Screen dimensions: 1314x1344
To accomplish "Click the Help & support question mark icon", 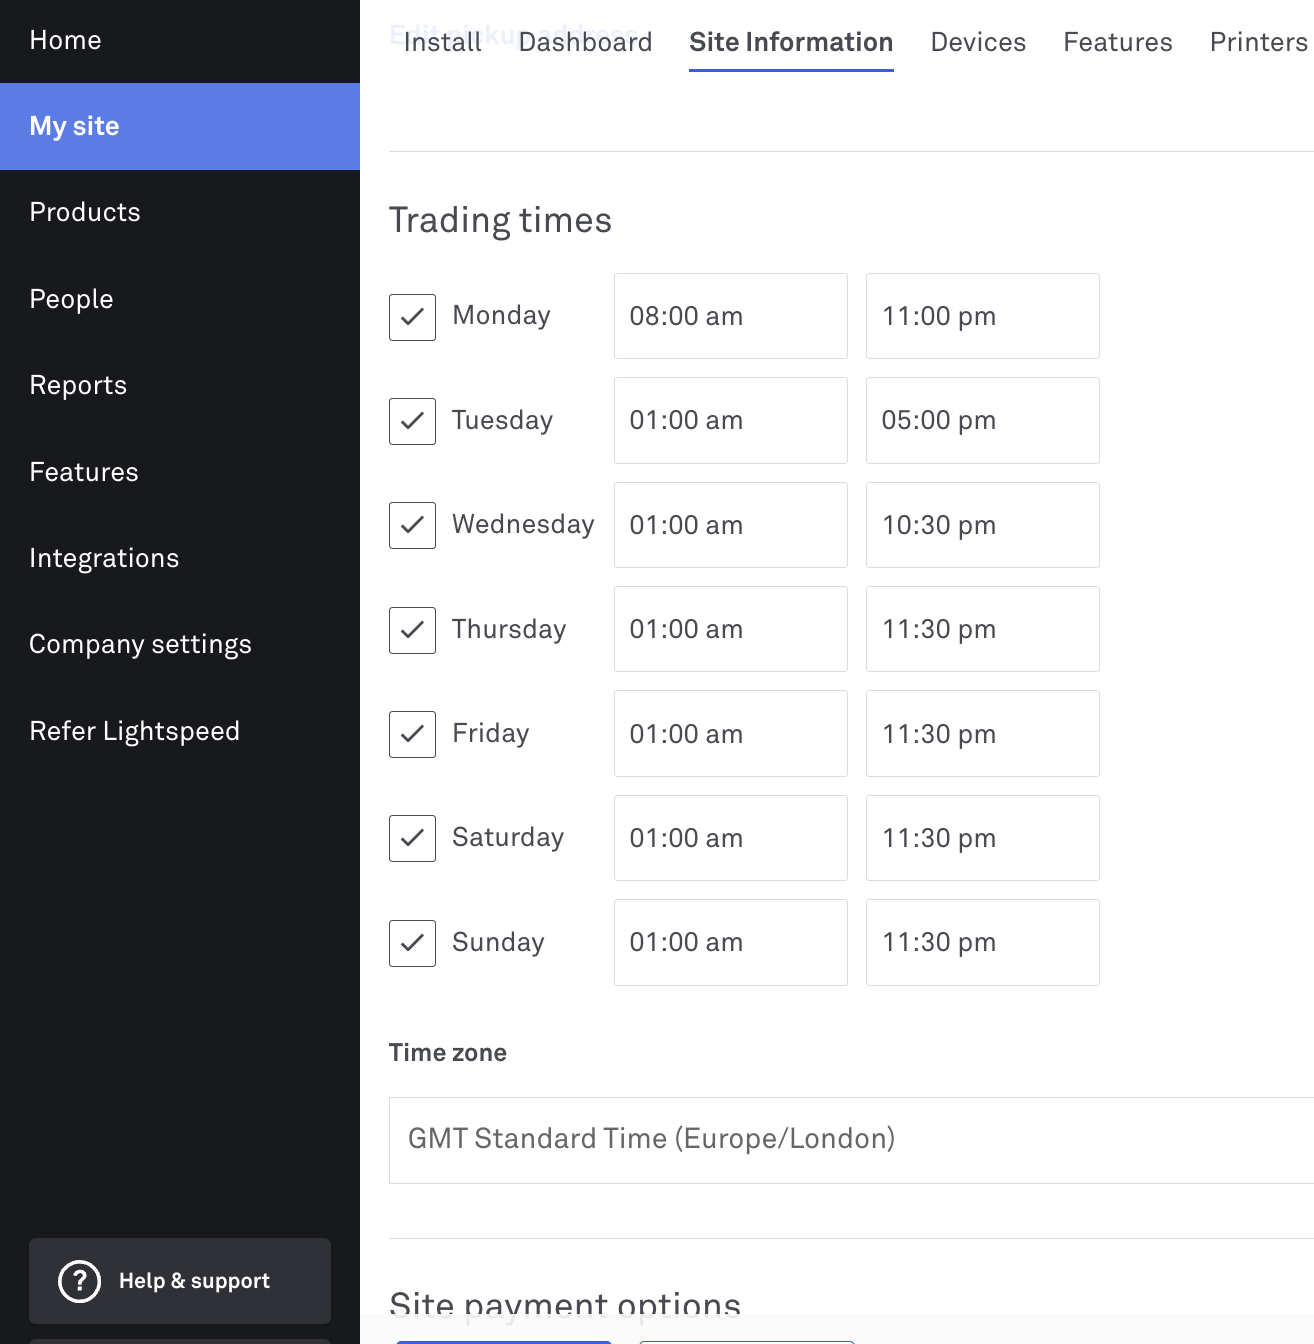I will click(x=79, y=1281).
